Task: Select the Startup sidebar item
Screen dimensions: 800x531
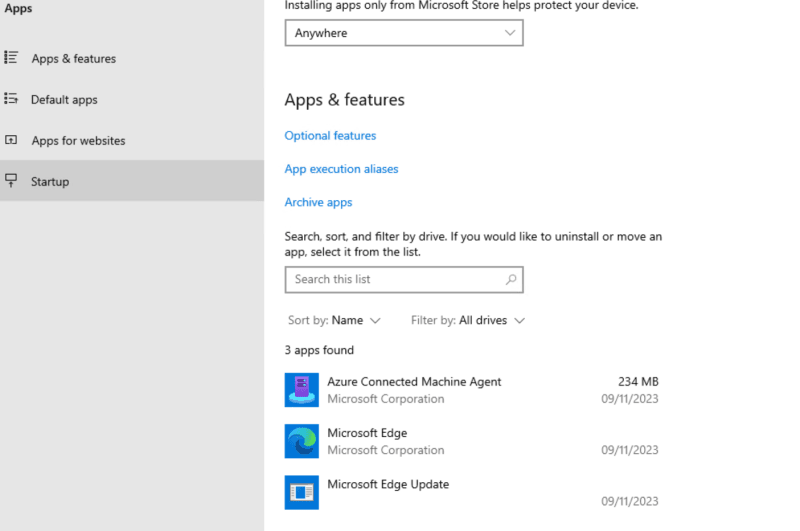Action: click(x=132, y=181)
